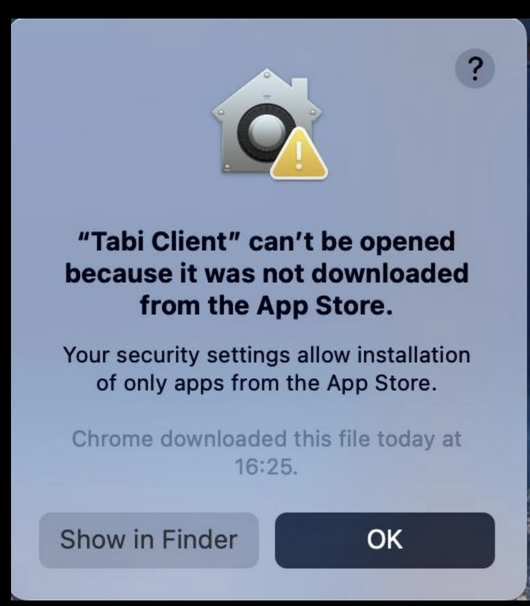This screenshot has height=606, width=530.
Task: Click the word "Finder" on the left button
Action: [x=199, y=540]
